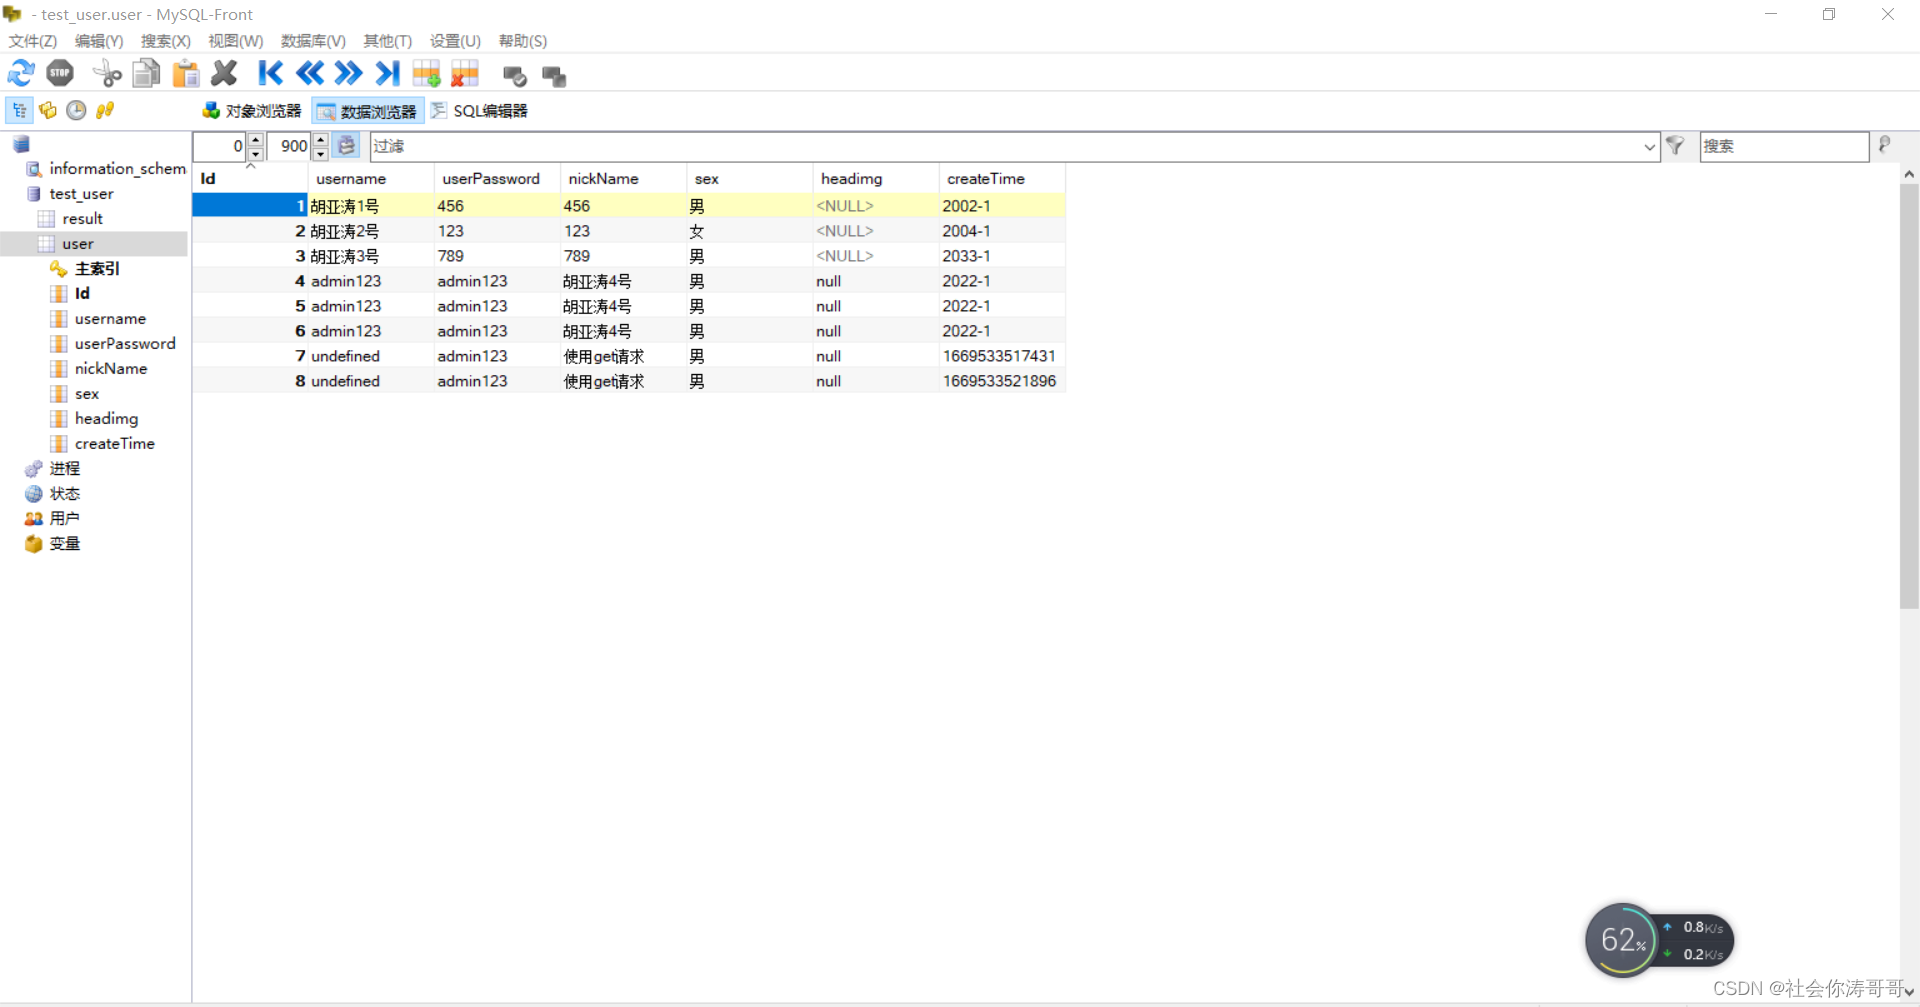Open 状态 status item
1920x1007 pixels.
(x=64, y=494)
